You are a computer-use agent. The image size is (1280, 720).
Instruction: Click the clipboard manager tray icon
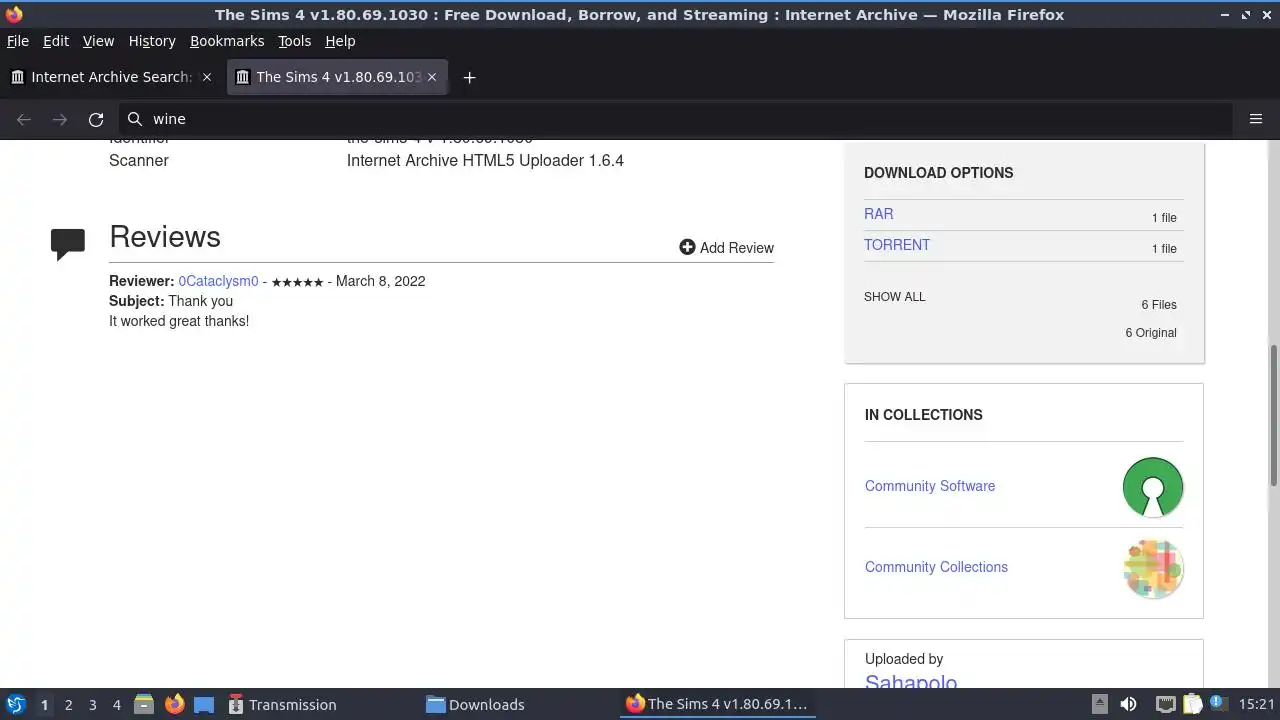point(1192,704)
